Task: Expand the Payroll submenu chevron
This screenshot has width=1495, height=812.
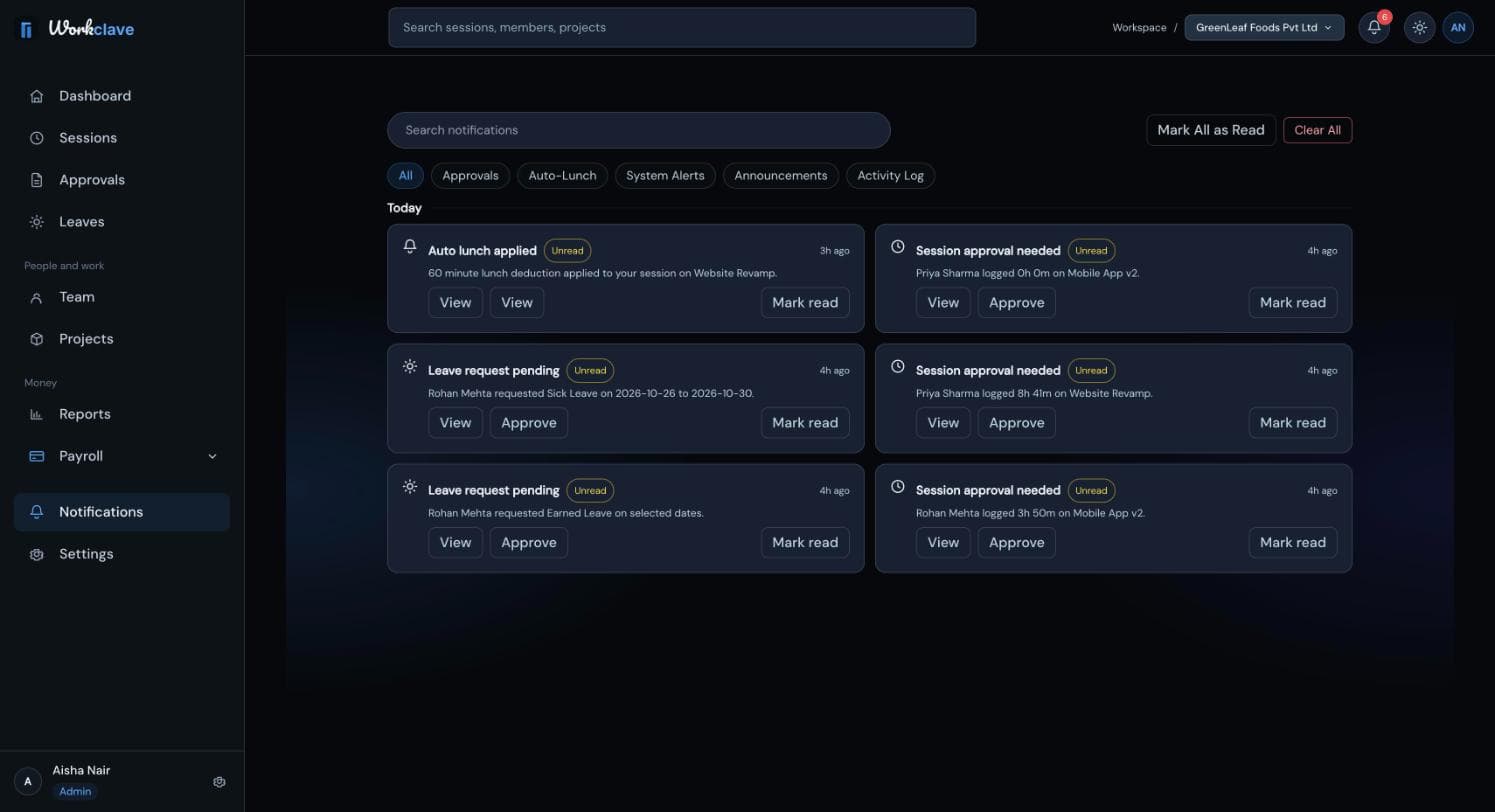Action: 212,456
